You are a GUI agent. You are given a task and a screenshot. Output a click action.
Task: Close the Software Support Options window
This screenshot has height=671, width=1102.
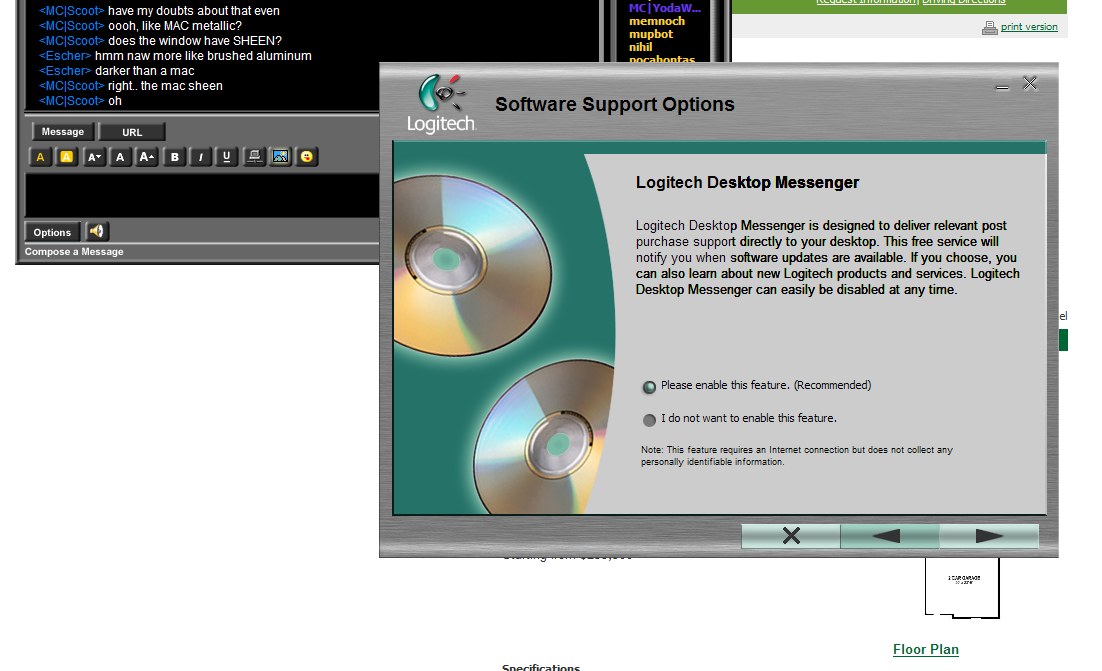pyautogui.click(x=1030, y=84)
